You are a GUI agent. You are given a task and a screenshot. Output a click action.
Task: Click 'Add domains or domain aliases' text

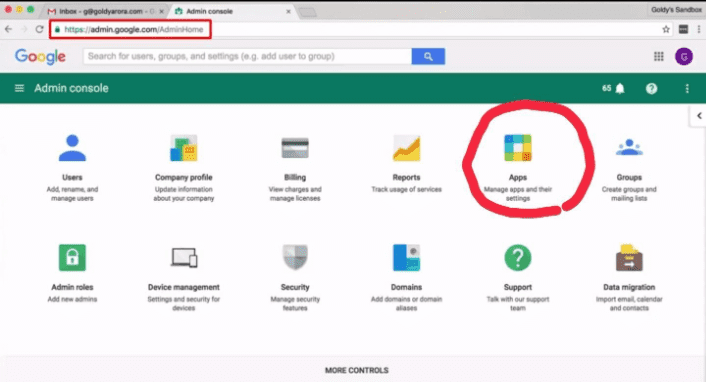pos(406,304)
